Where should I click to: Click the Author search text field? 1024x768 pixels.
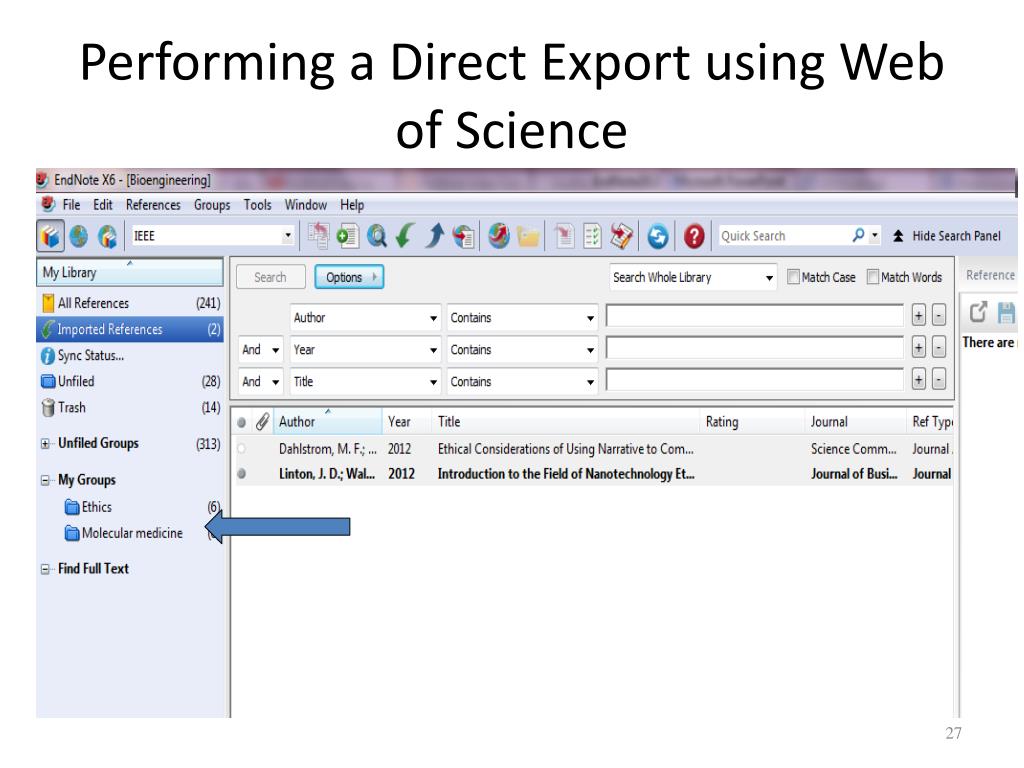click(755, 316)
